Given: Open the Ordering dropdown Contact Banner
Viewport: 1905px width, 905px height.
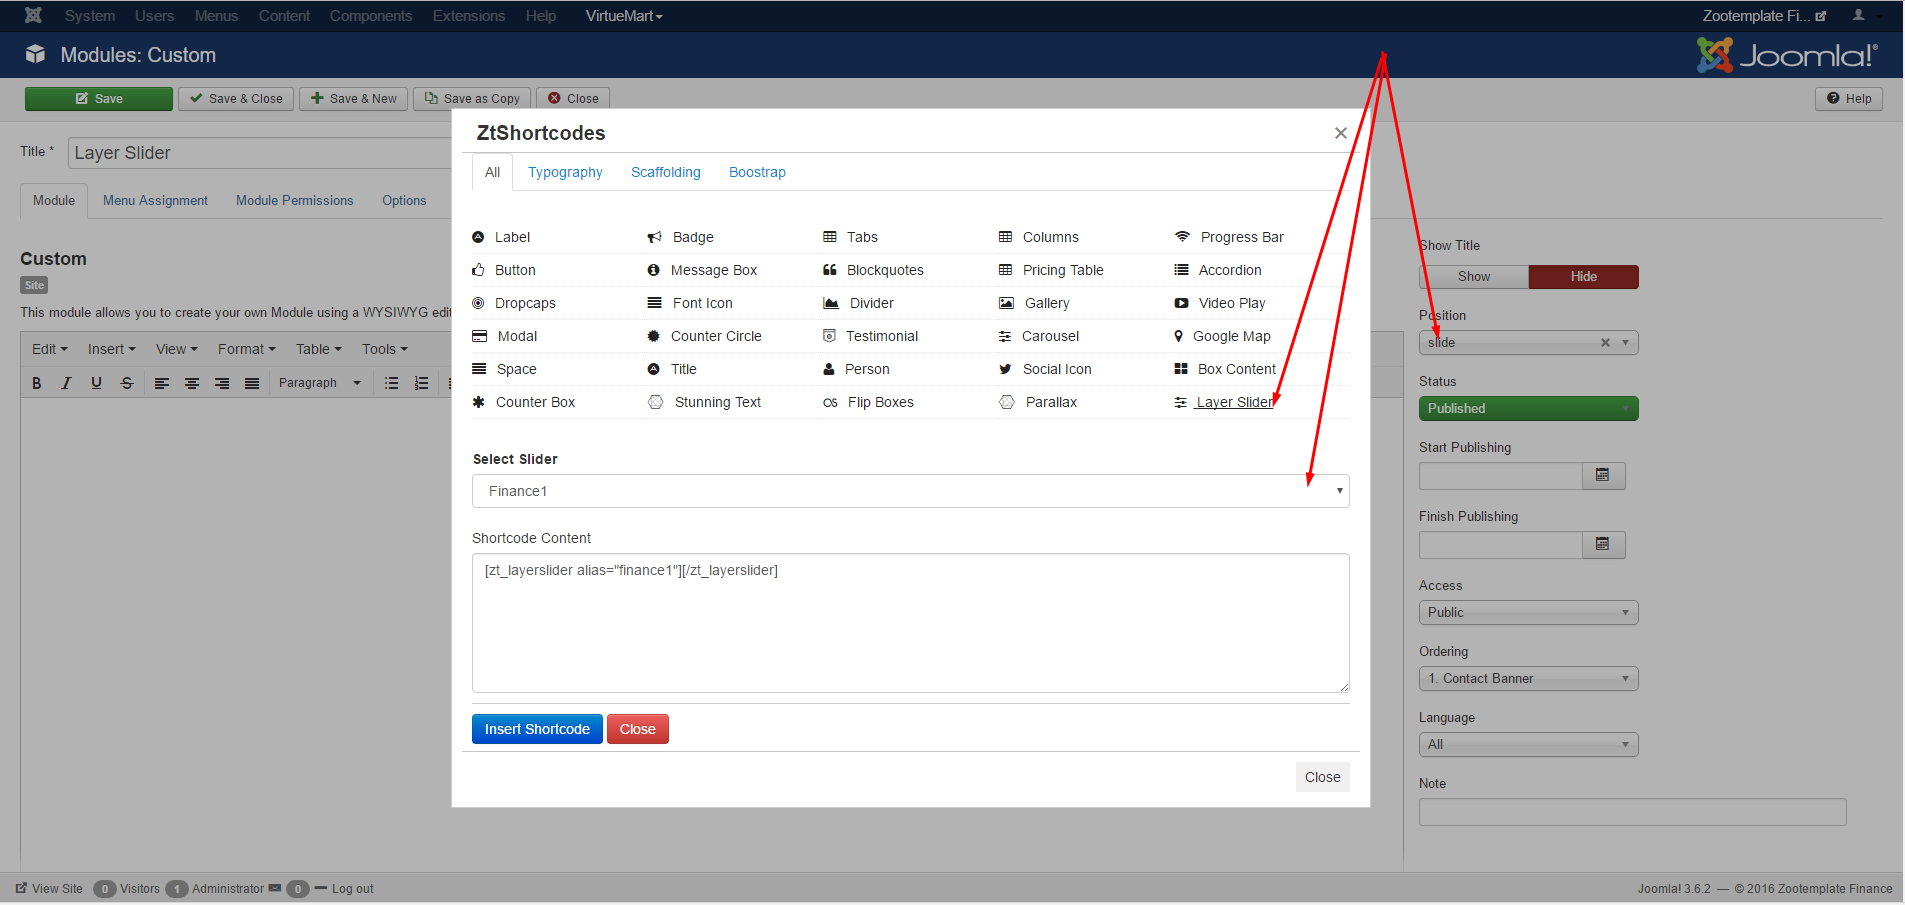Looking at the screenshot, I should tap(1529, 678).
